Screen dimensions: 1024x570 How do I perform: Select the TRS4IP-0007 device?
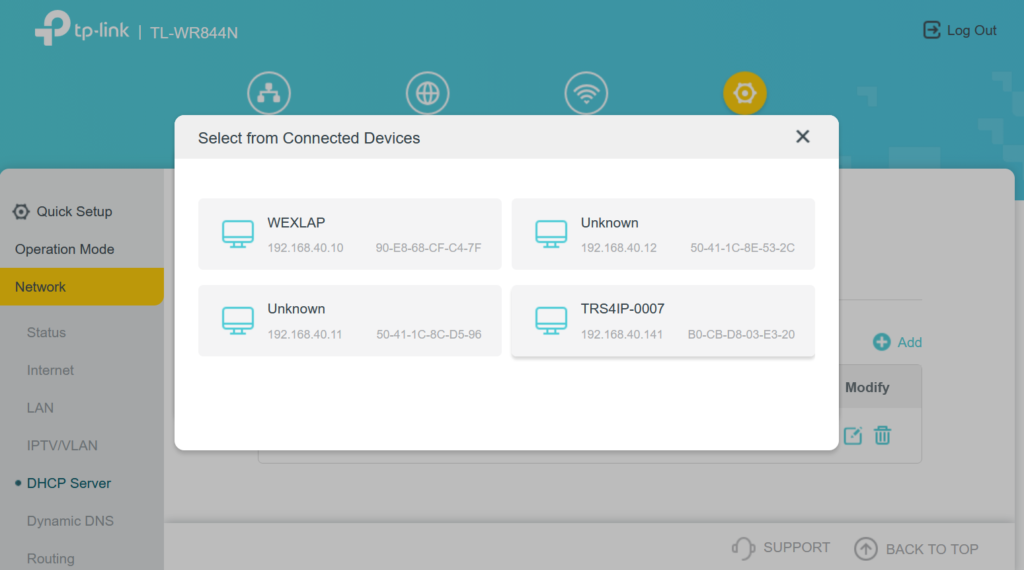pos(662,320)
